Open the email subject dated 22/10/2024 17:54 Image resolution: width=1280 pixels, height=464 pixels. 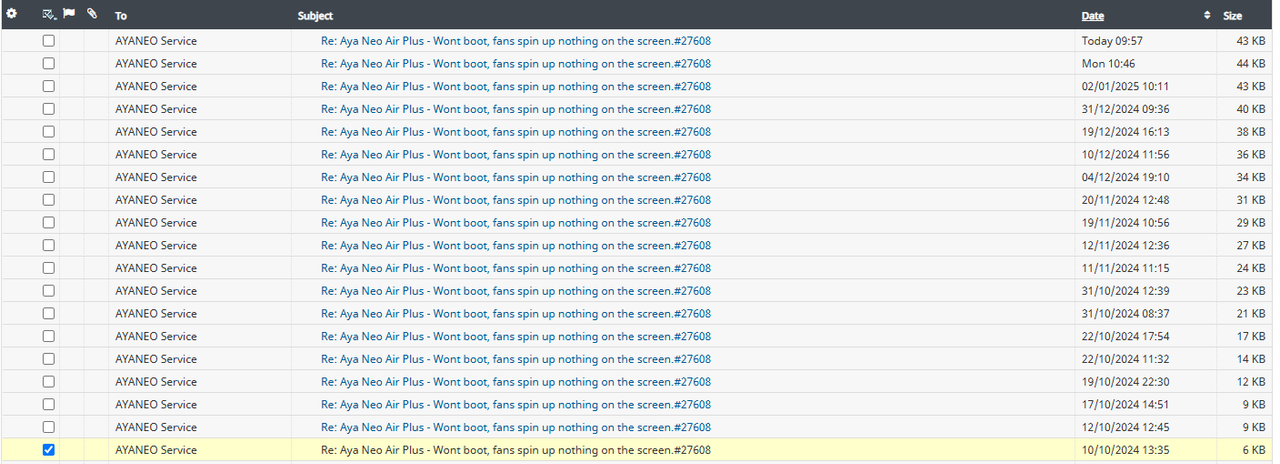point(516,336)
